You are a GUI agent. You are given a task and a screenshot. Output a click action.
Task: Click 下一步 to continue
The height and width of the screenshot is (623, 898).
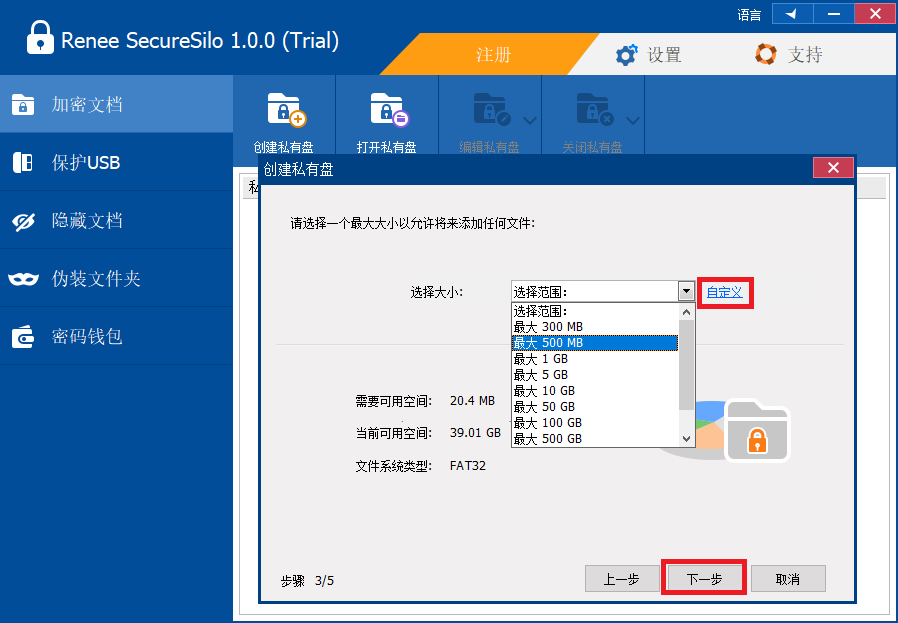pos(704,579)
